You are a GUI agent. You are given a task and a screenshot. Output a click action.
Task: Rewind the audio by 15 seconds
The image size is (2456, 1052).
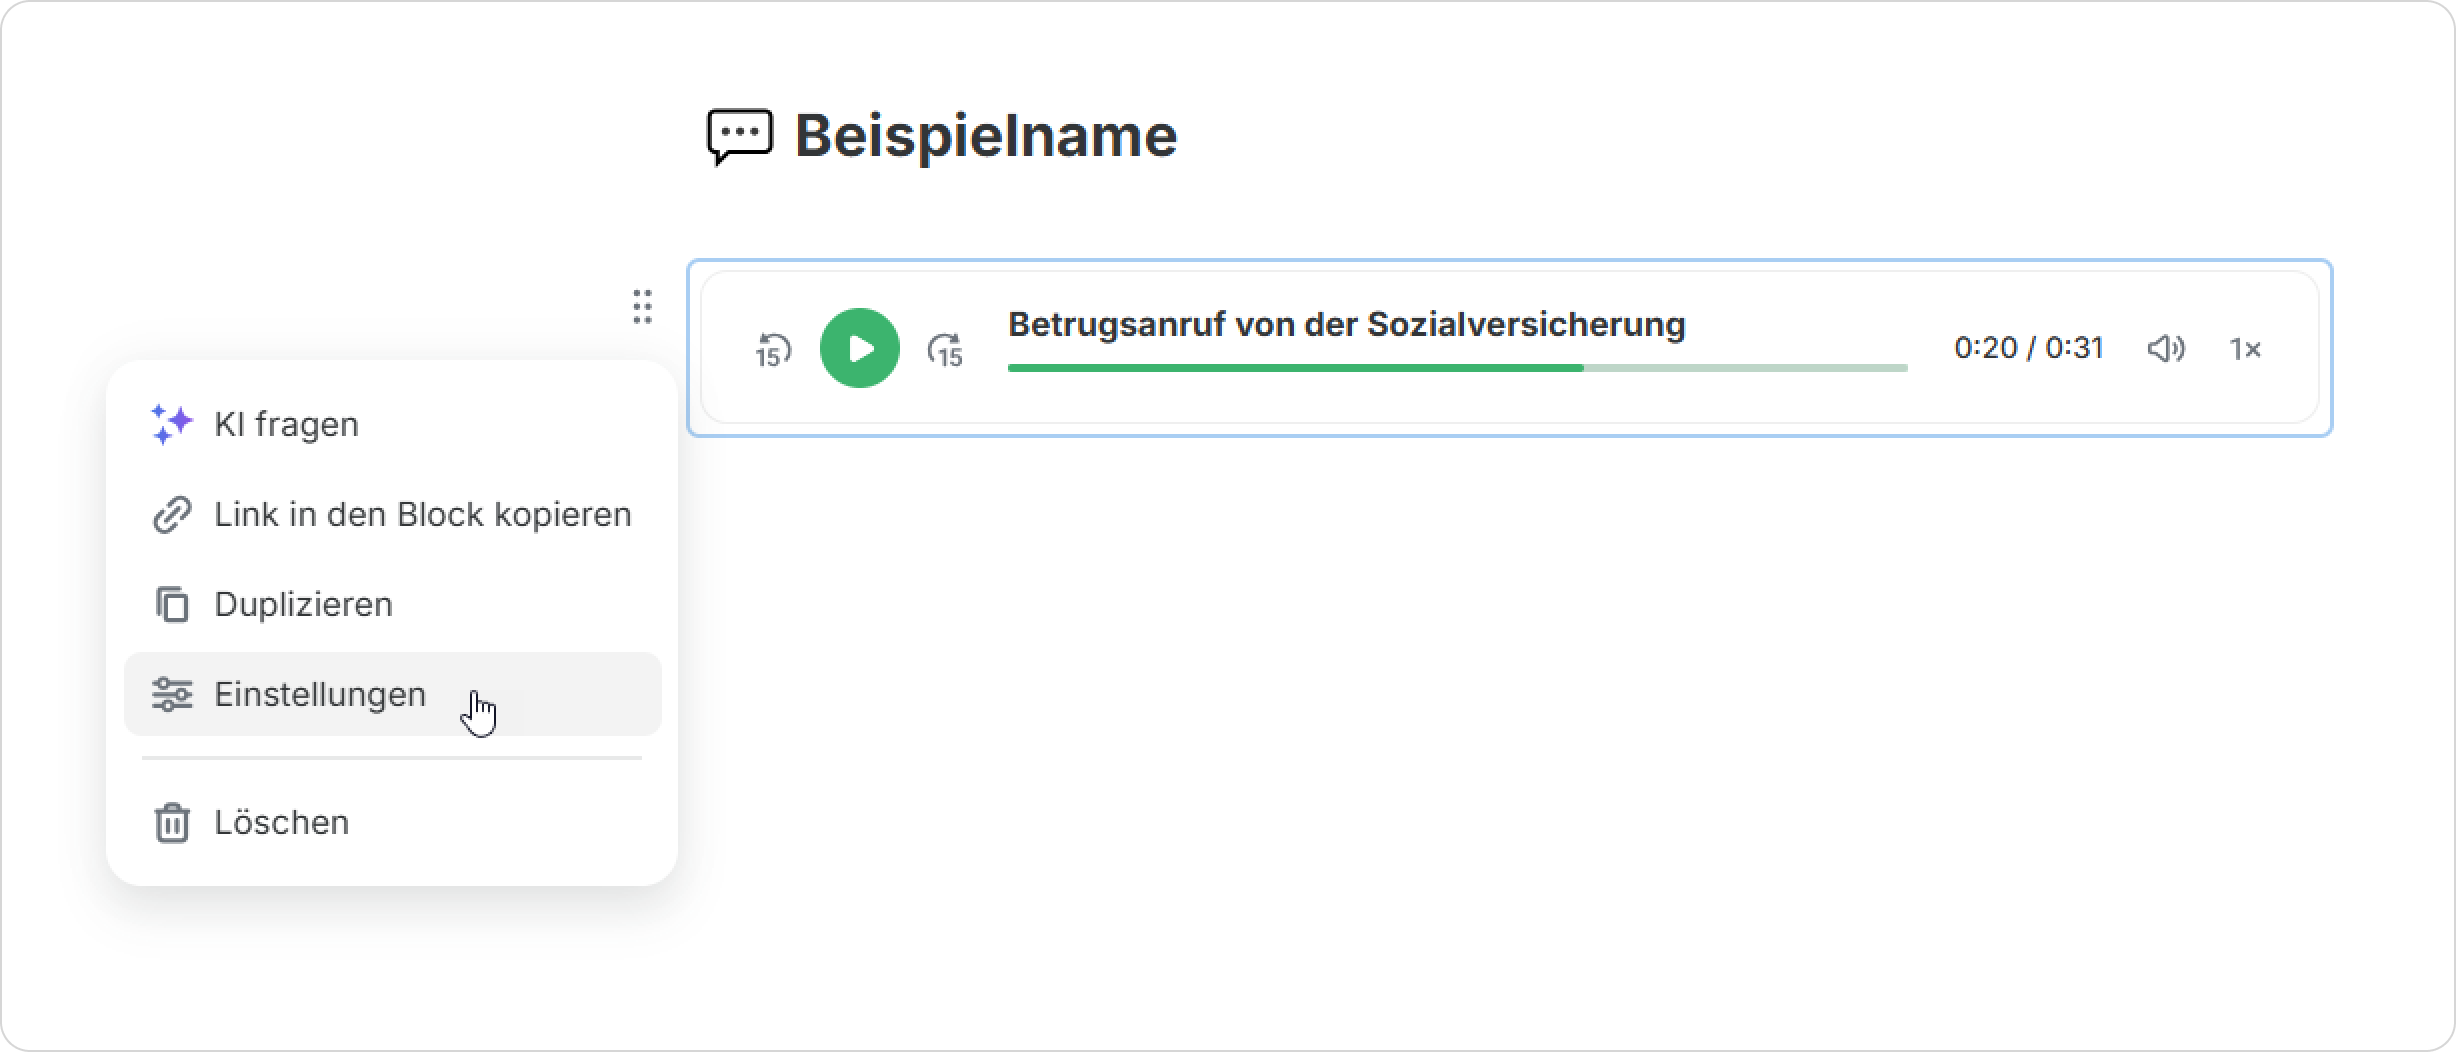(773, 350)
